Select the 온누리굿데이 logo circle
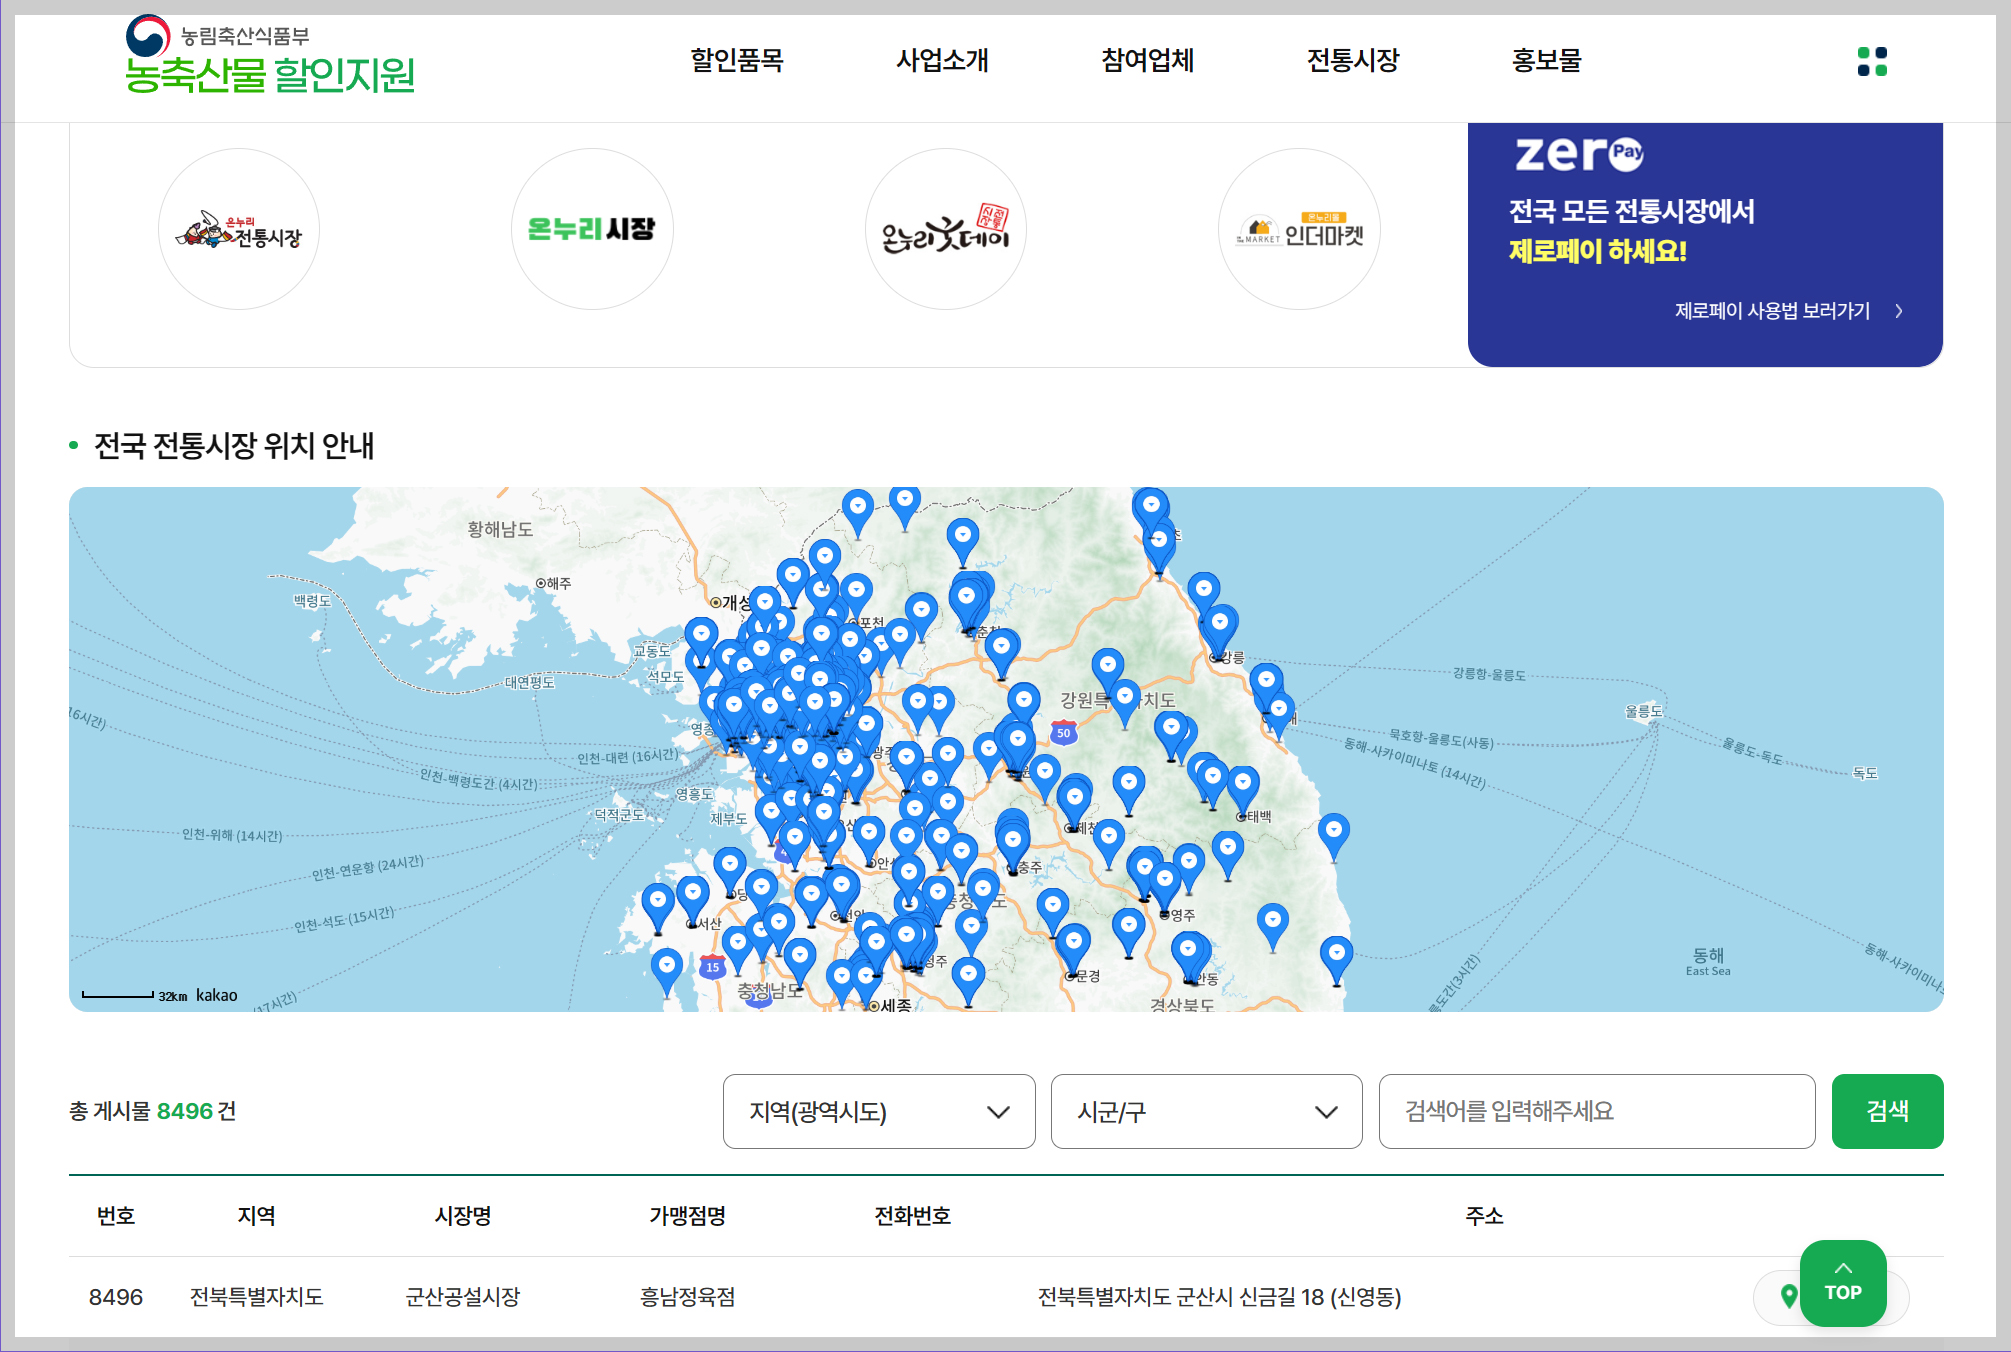The width and height of the screenshot is (2011, 1352). point(945,229)
